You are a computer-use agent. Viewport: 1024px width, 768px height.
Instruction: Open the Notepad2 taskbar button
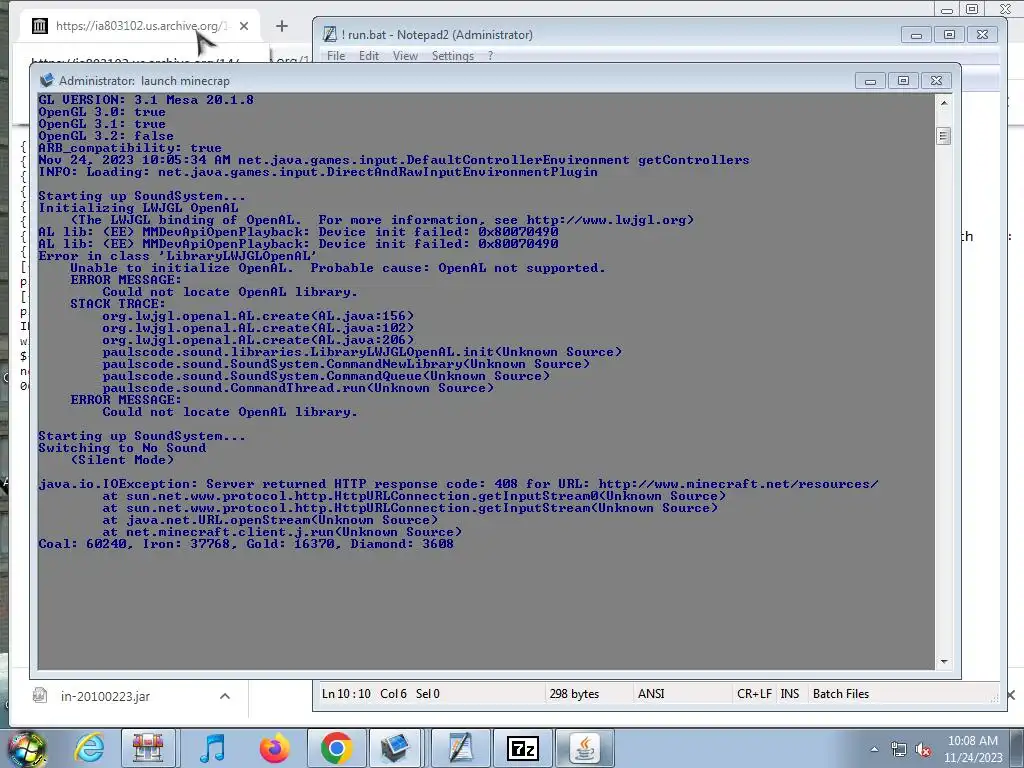click(x=460, y=748)
